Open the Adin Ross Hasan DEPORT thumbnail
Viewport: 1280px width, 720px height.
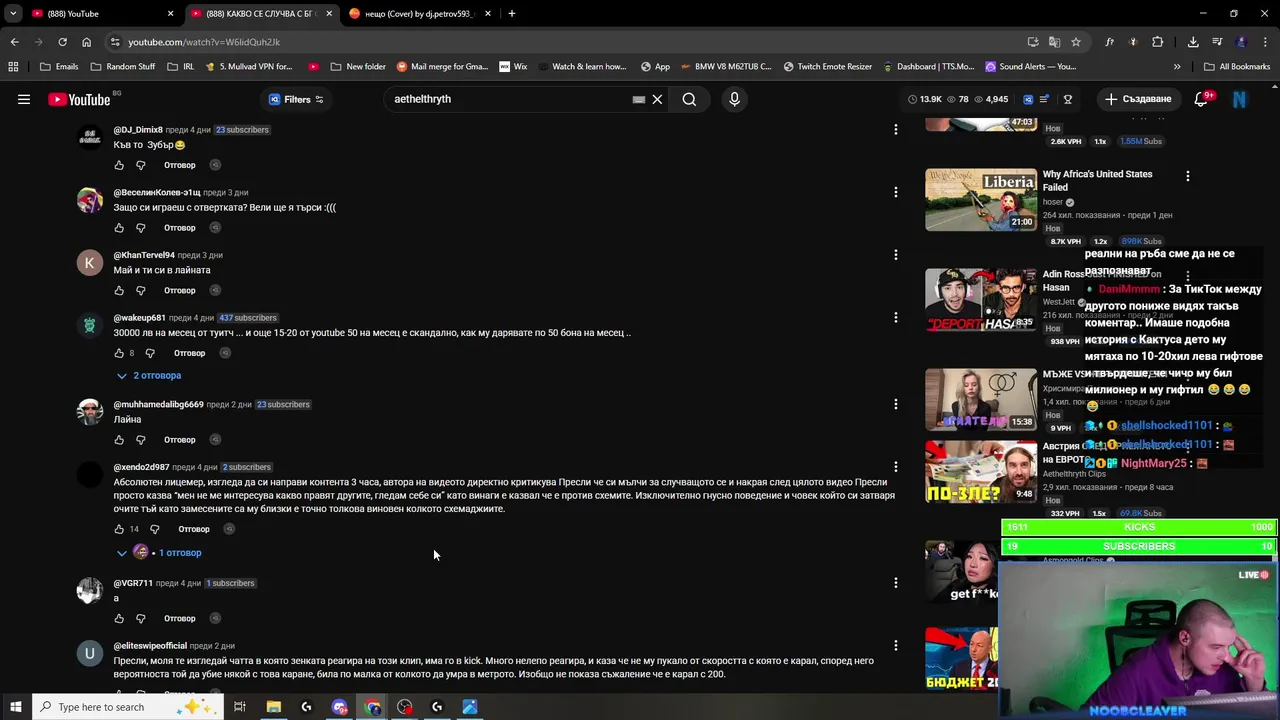[x=981, y=300]
